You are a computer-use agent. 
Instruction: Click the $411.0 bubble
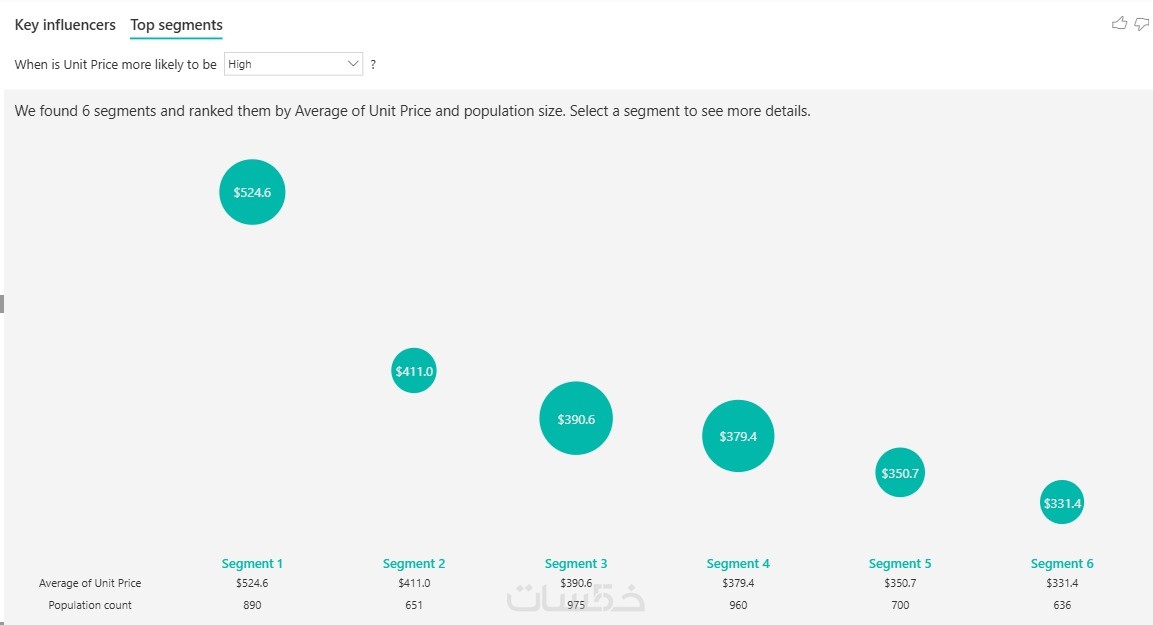coord(413,371)
